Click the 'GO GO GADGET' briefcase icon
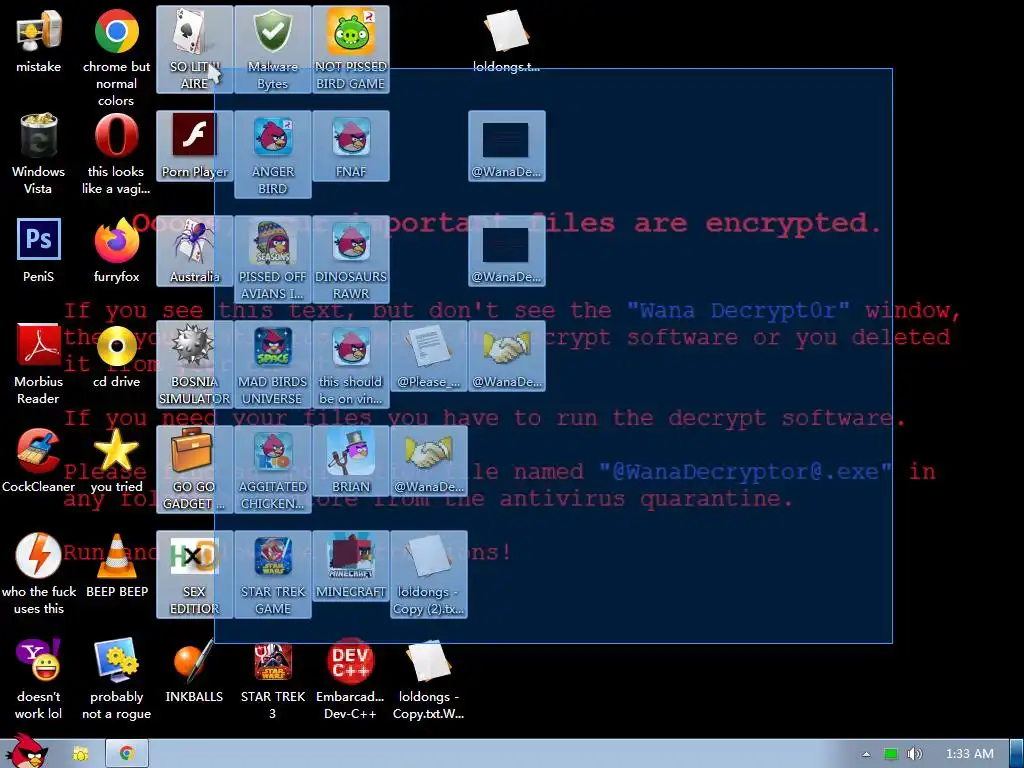The width and height of the screenshot is (1024, 768). click(x=195, y=470)
